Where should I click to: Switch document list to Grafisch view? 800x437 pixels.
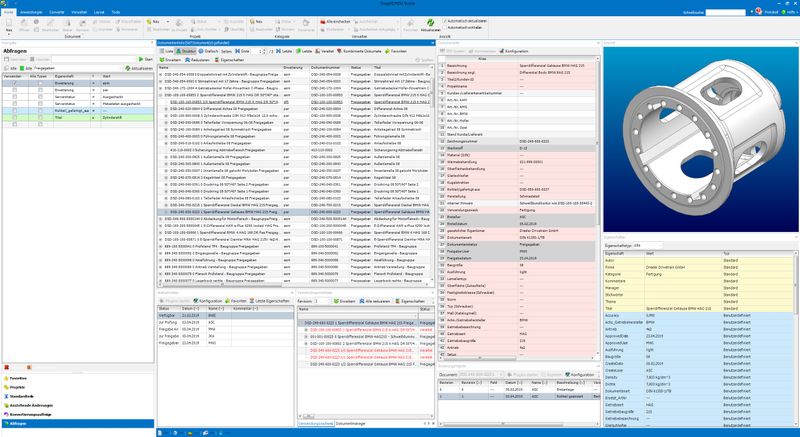[x=209, y=52]
